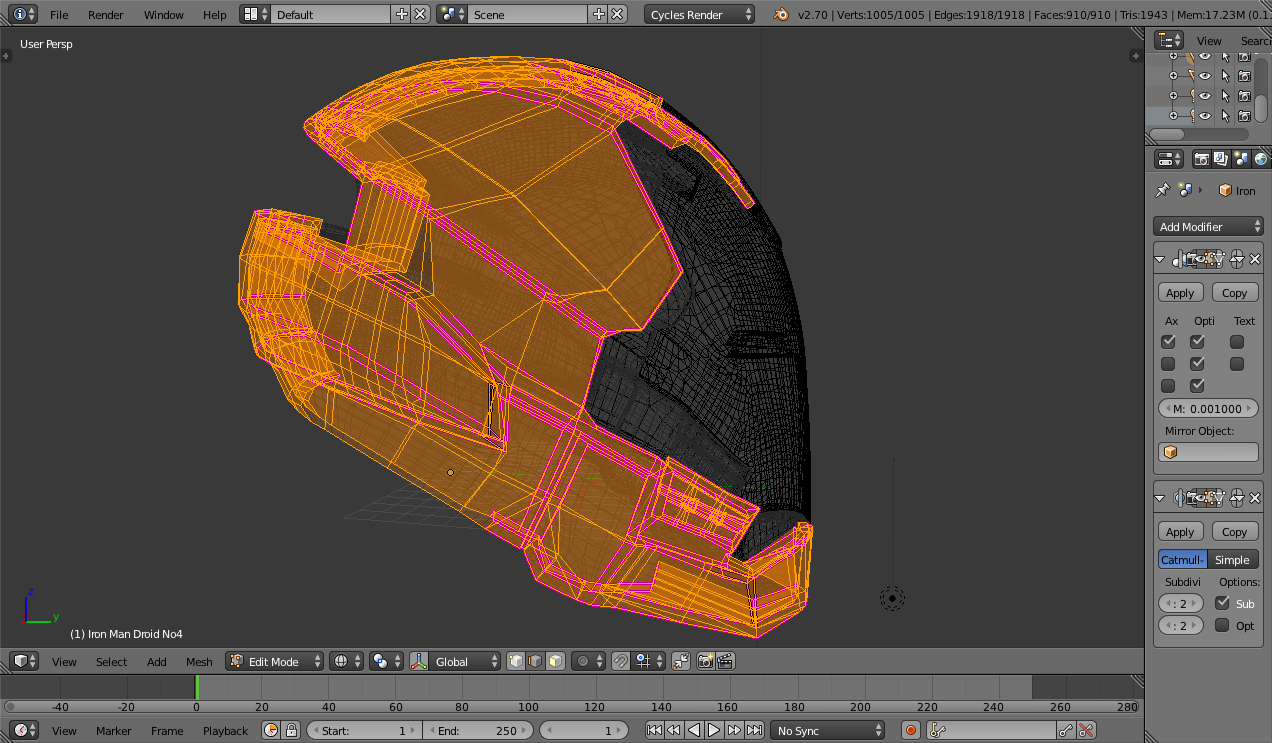Move Mirror modifier up or down arrows
The height and width of the screenshot is (743, 1272).
coord(1237,259)
